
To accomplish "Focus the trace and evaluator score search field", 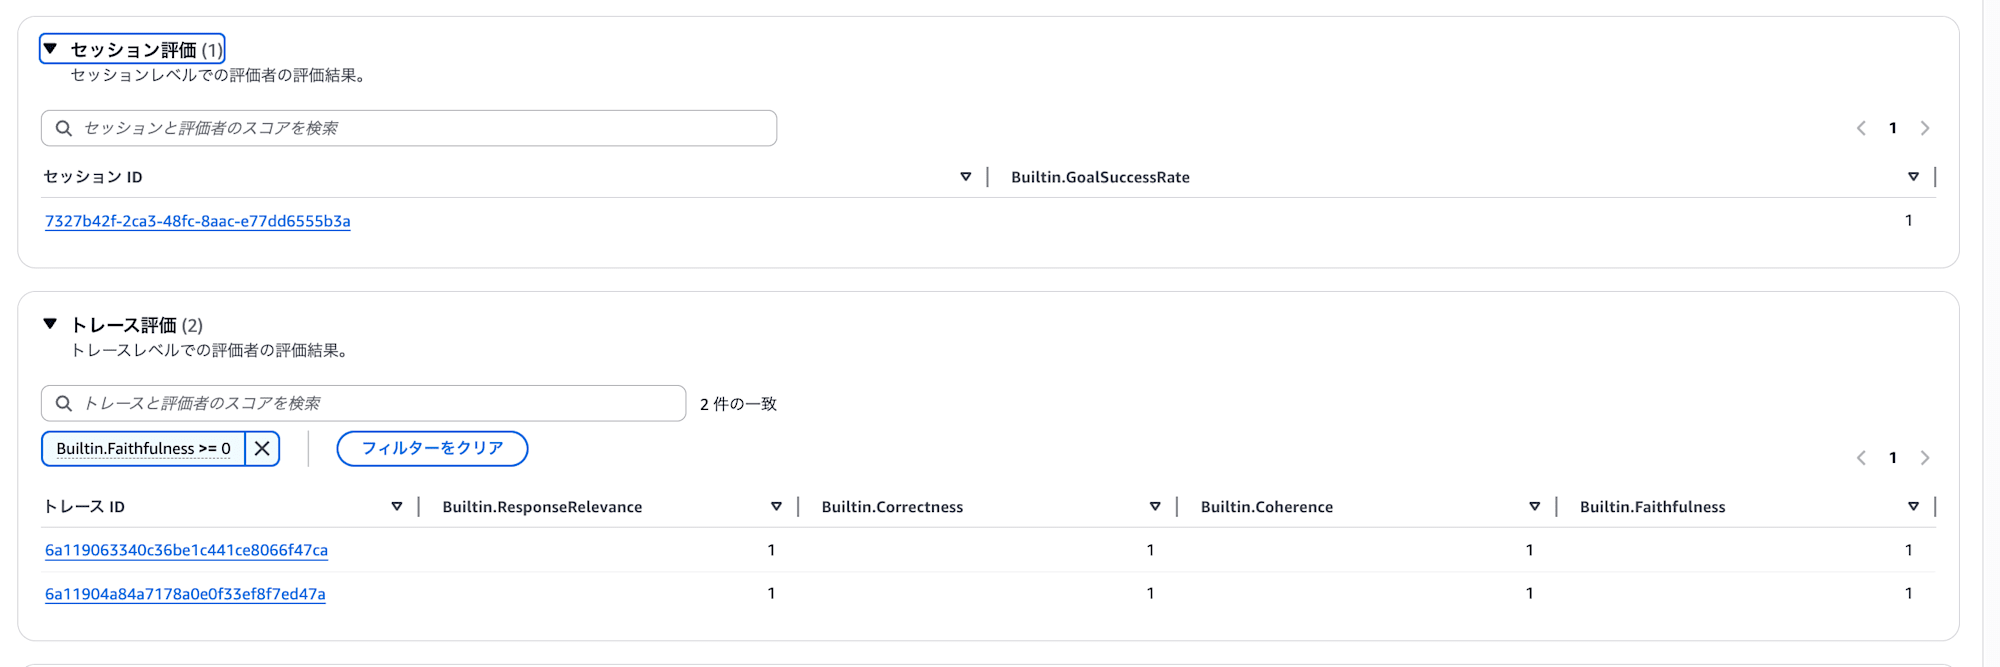I will point(363,403).
